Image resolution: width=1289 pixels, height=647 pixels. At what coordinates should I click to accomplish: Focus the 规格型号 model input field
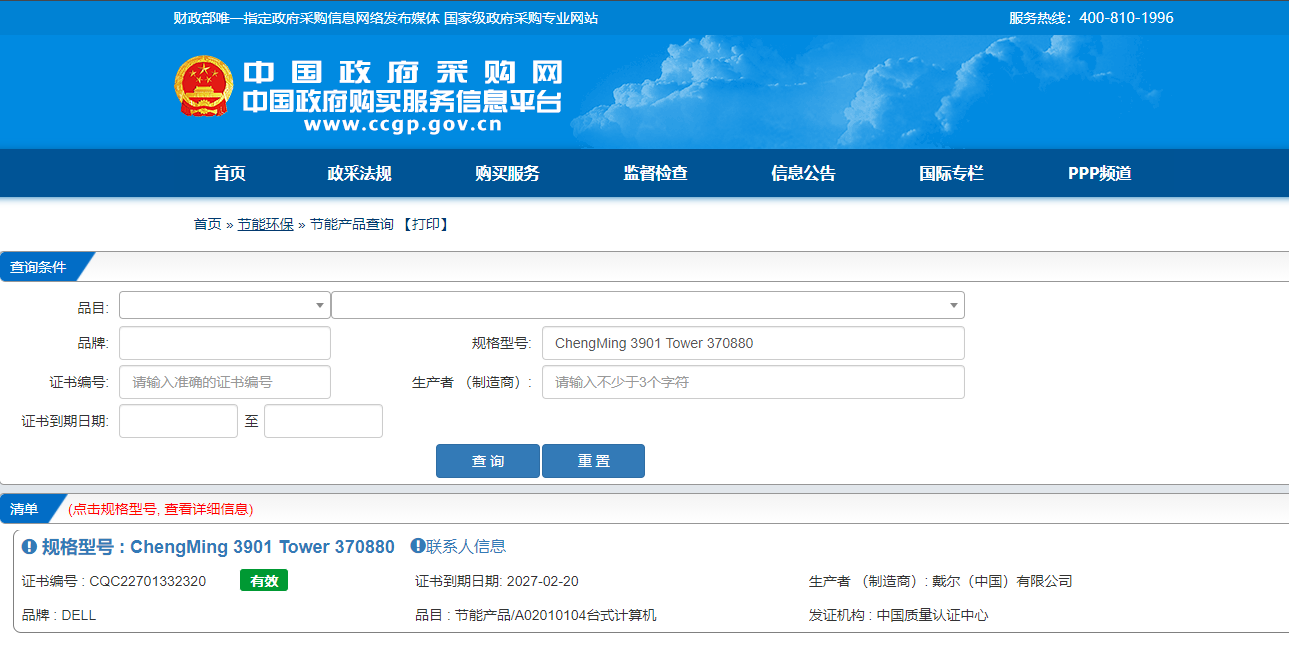tap(753, 343)
